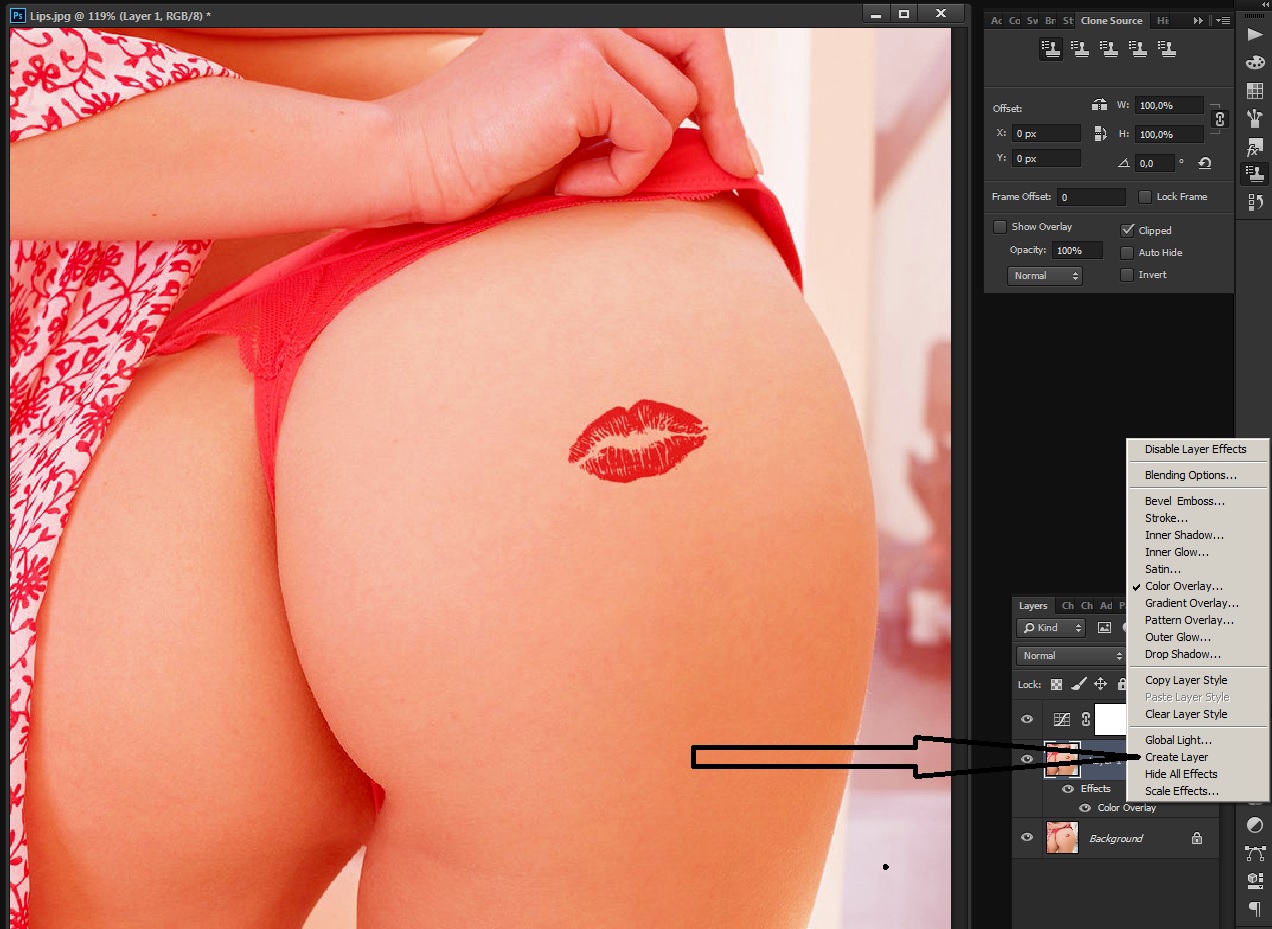
Task: Open the Color palette panel icon
Action: (1254, 63)
